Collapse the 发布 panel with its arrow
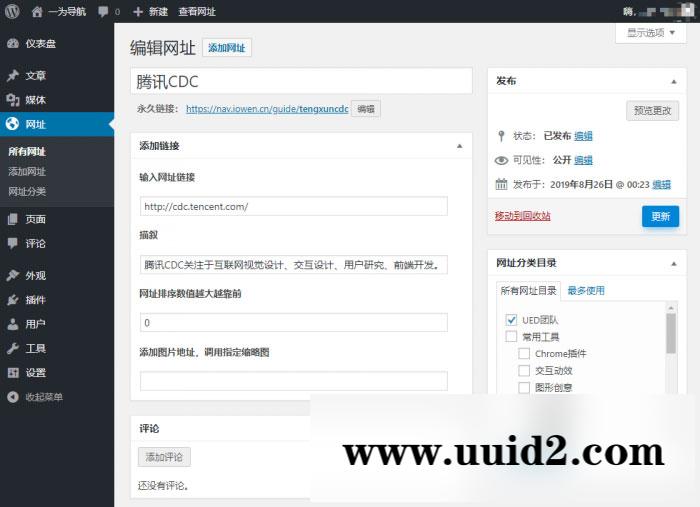This screenshot has width=700, height=507. [674, 82]
